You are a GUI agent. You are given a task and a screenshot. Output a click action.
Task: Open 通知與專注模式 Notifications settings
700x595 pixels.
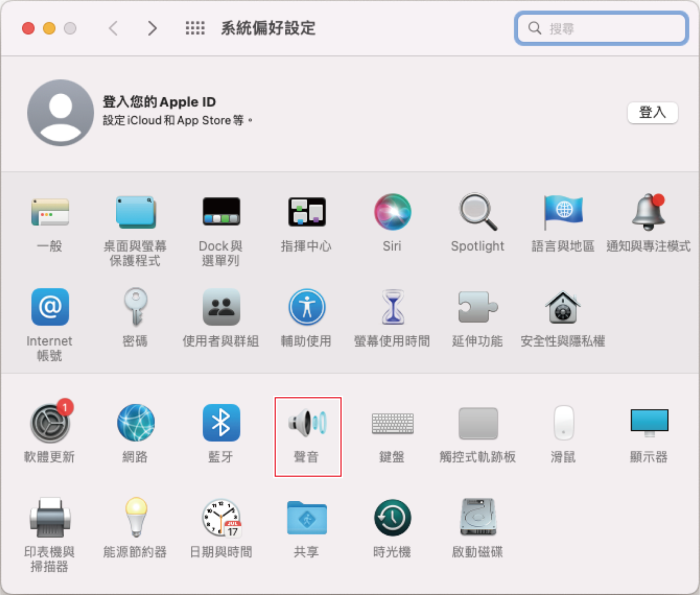pos(648,212)
